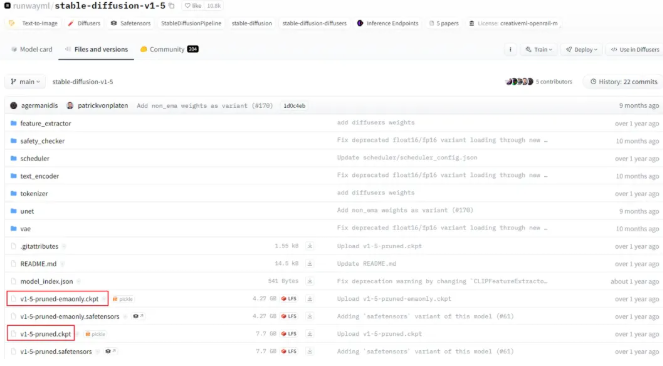663x366 pixels.
Task: Expand the main branch selector
Action: (x=25, y=82)
